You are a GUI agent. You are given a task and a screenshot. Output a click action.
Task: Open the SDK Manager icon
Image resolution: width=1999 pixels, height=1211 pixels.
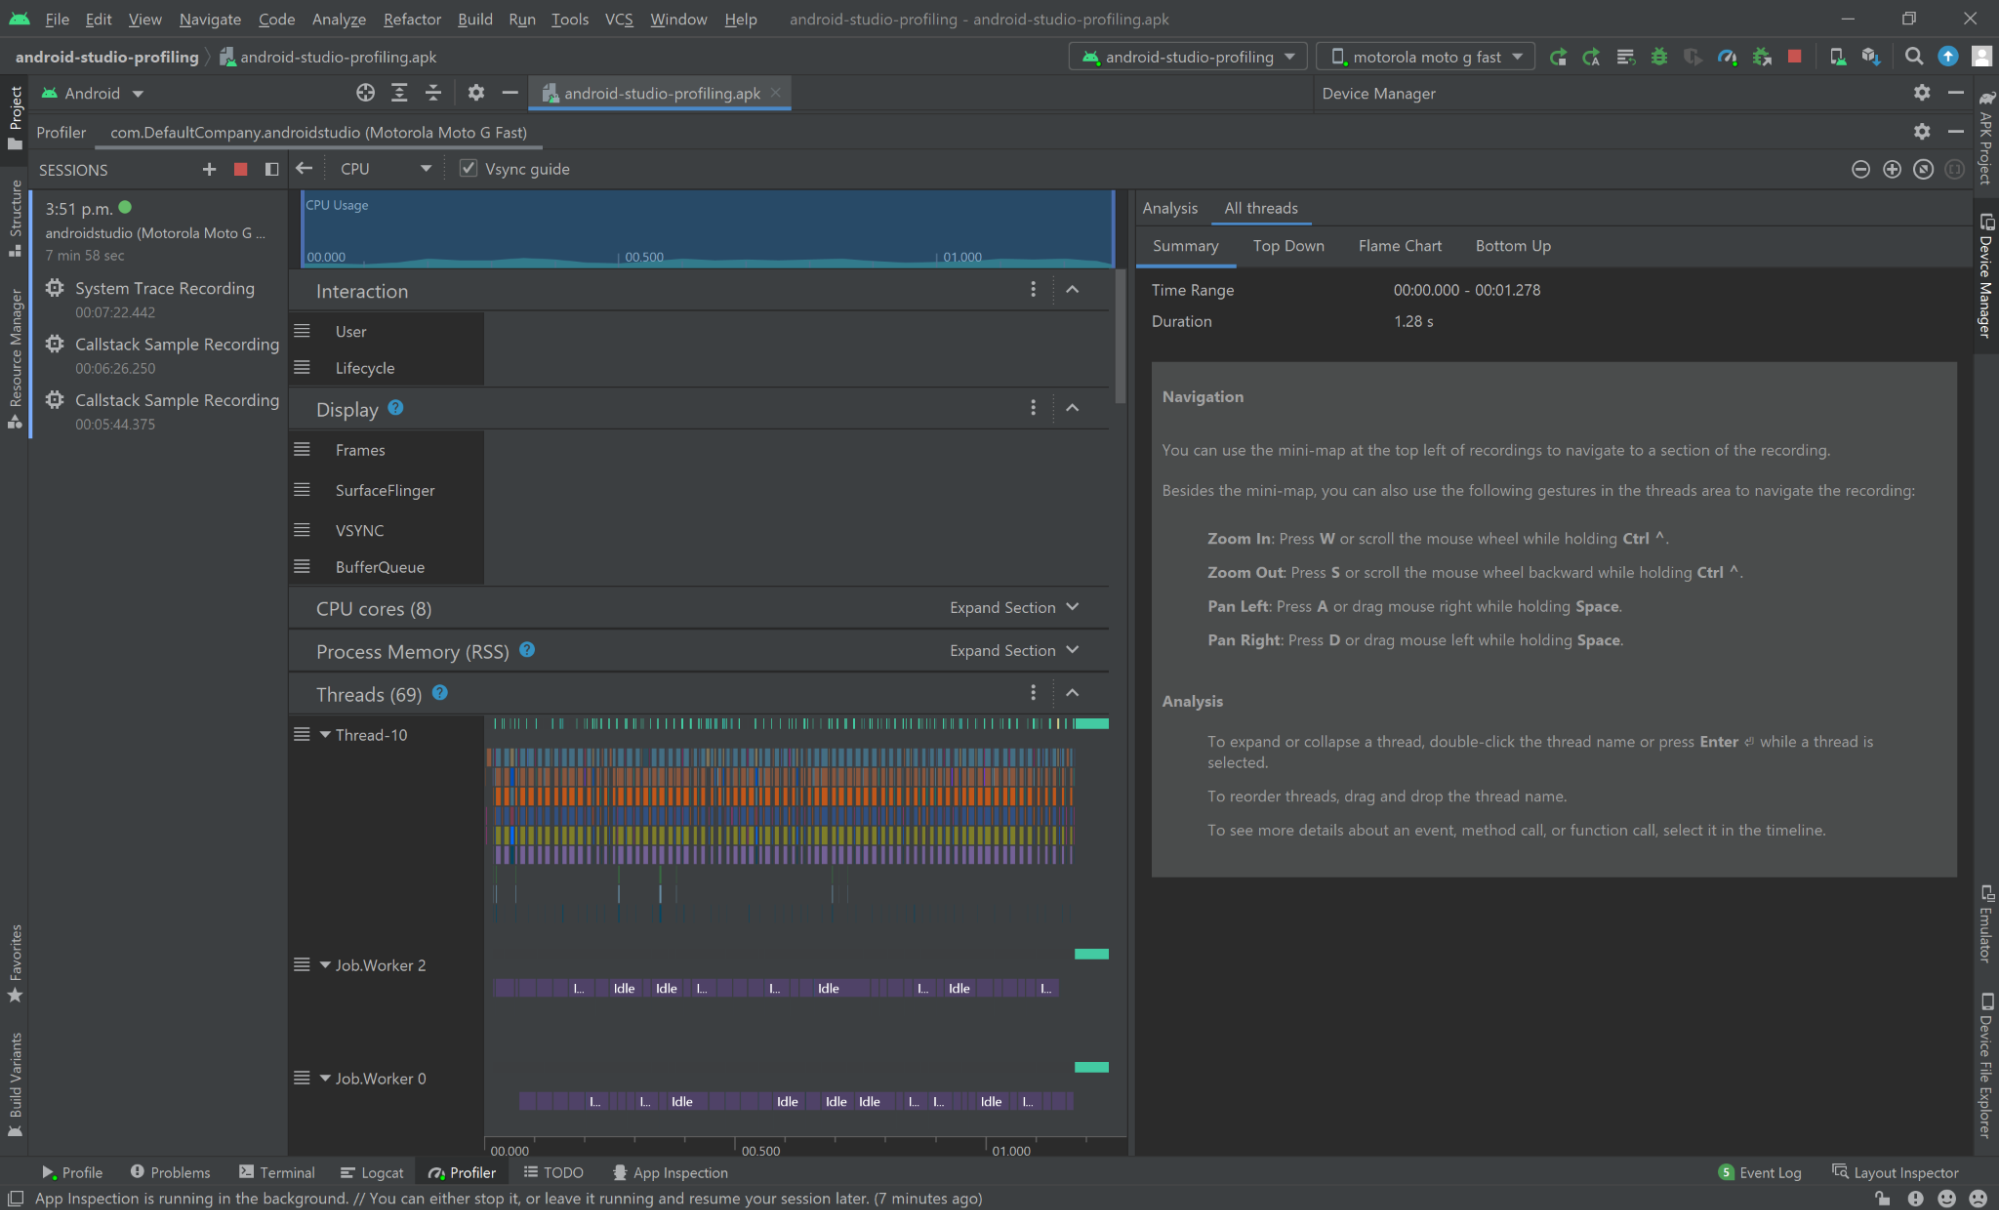(x=1870, y=57)
